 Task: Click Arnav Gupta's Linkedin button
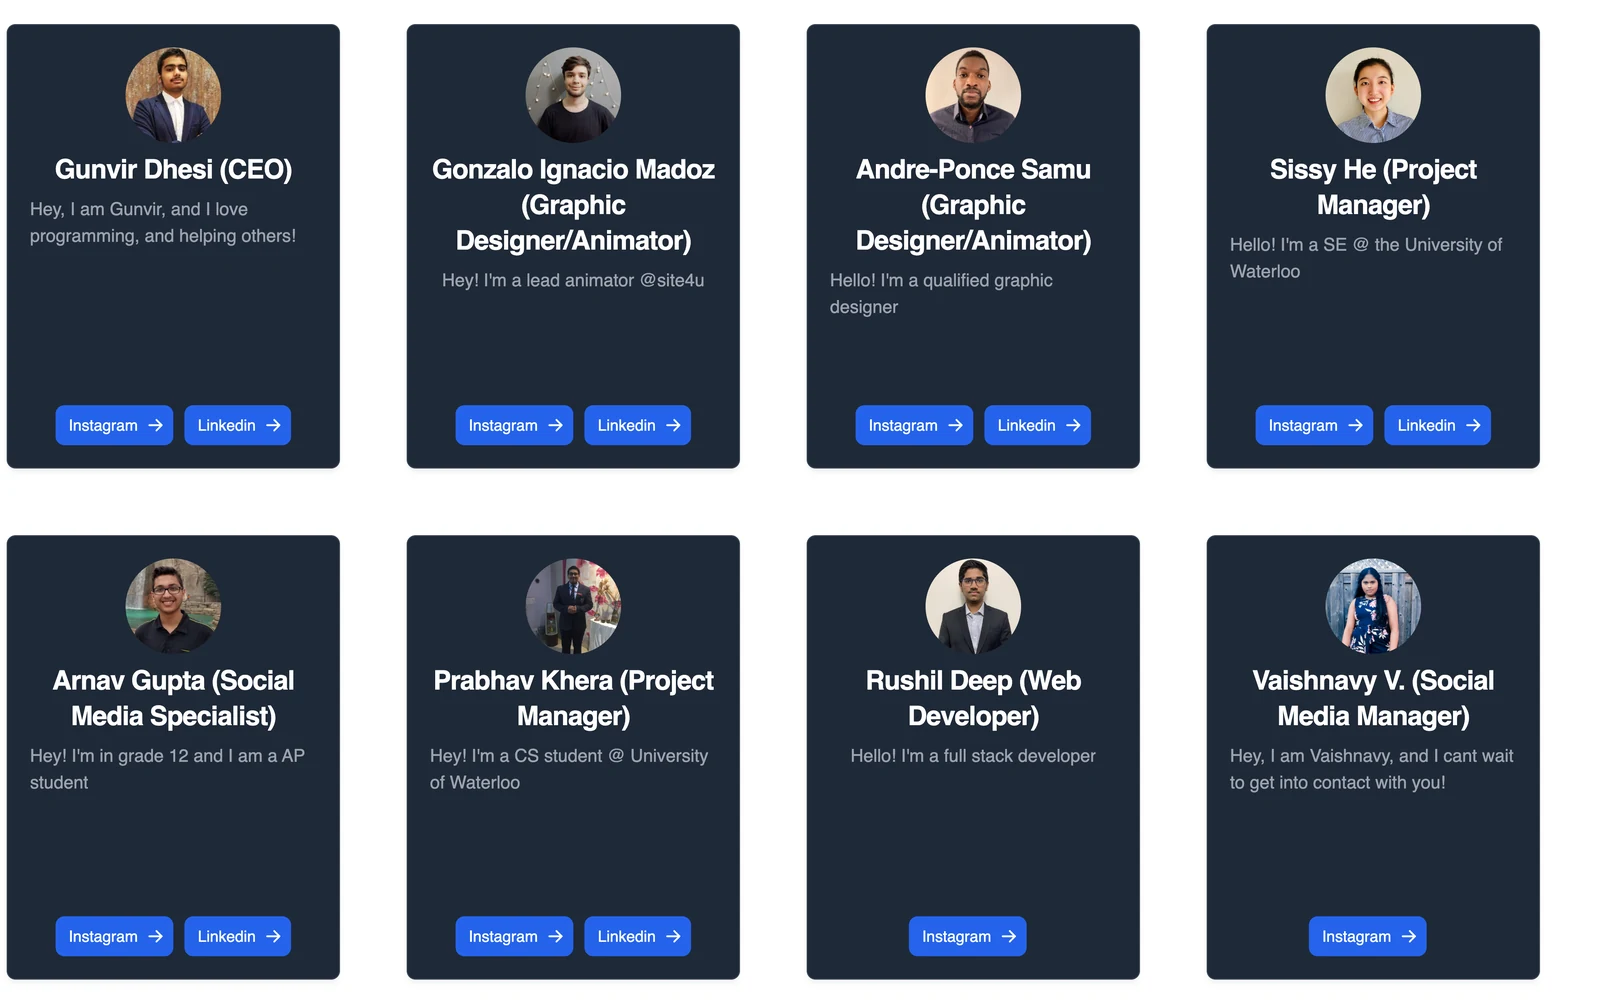(238, 936)
